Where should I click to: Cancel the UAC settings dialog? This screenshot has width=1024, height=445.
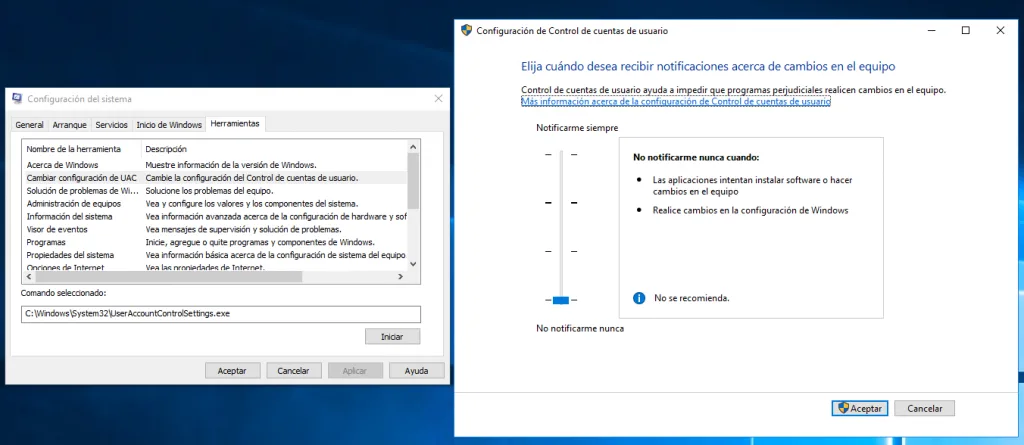pos(924,408)
